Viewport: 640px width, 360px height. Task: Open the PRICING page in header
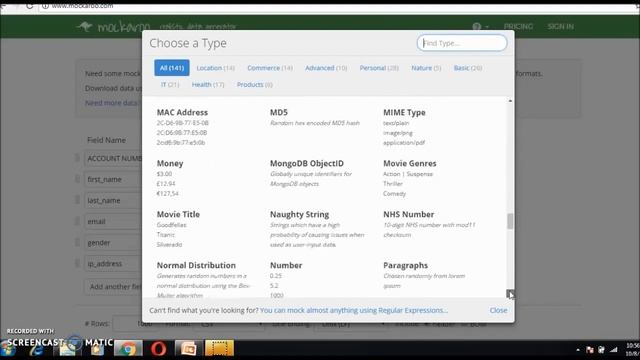coord(518,27)
